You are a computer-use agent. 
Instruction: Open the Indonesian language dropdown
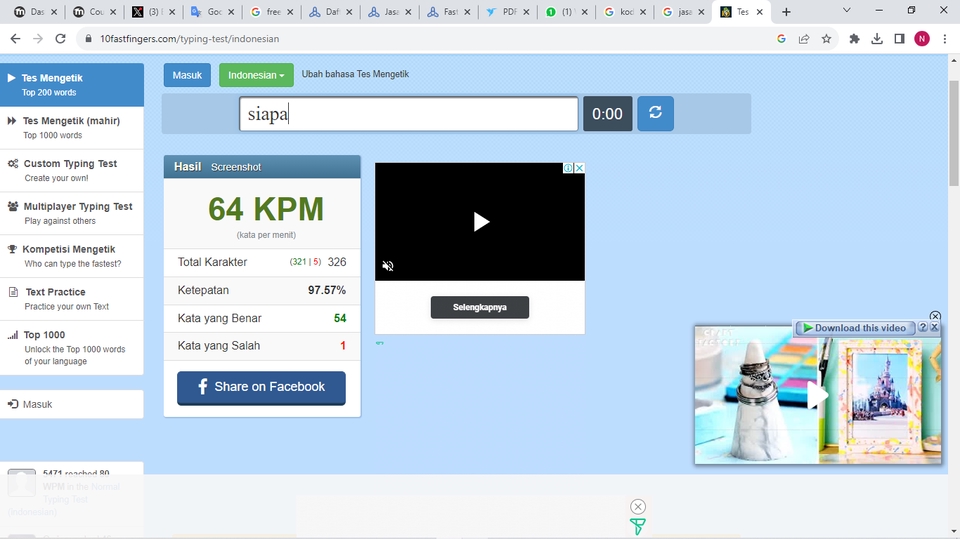(256, 75)
